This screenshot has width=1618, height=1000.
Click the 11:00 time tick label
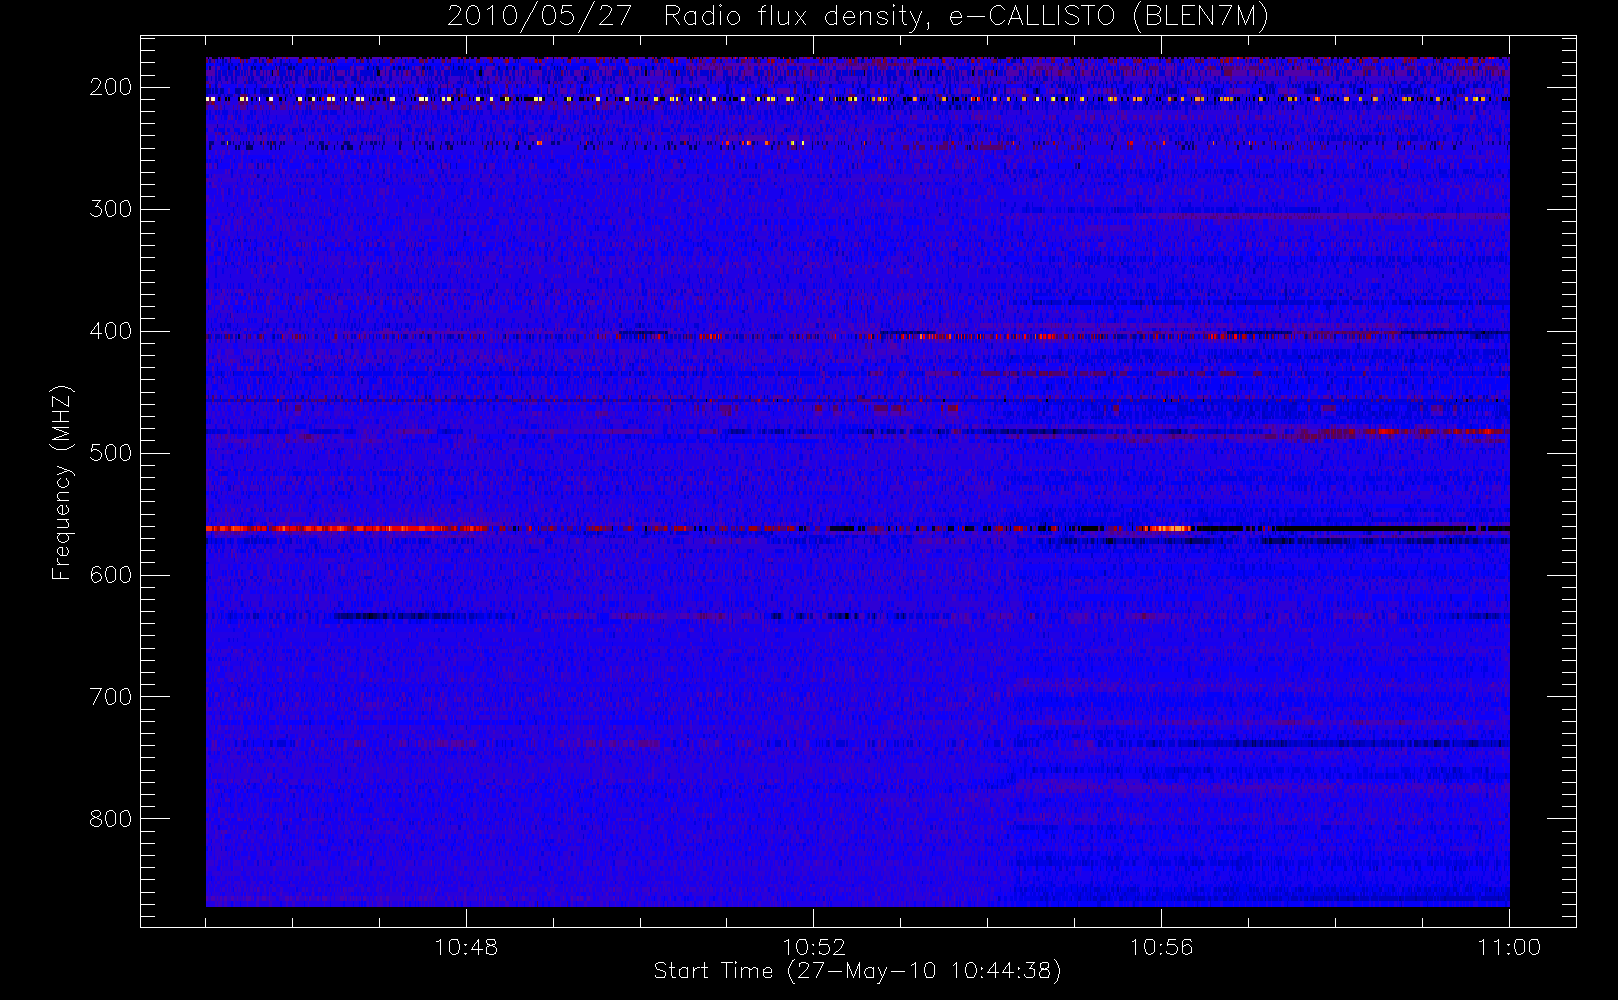[x=1509, y=947]
